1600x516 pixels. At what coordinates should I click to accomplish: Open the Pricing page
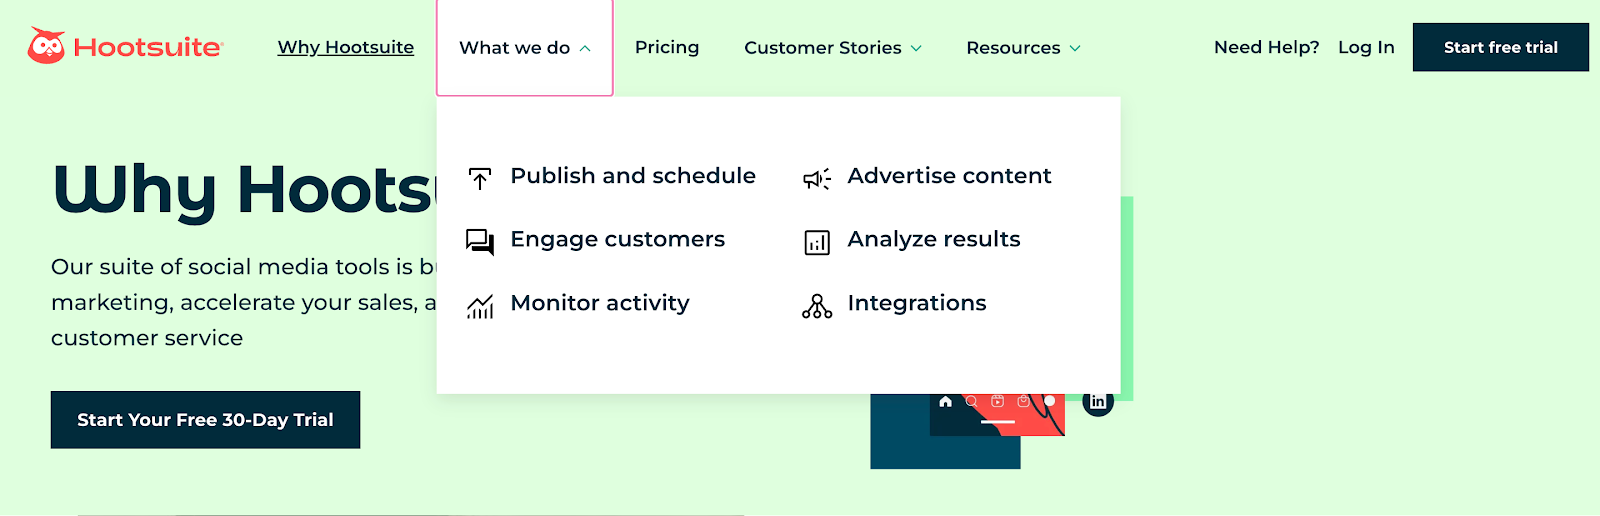tap(667, 47)
